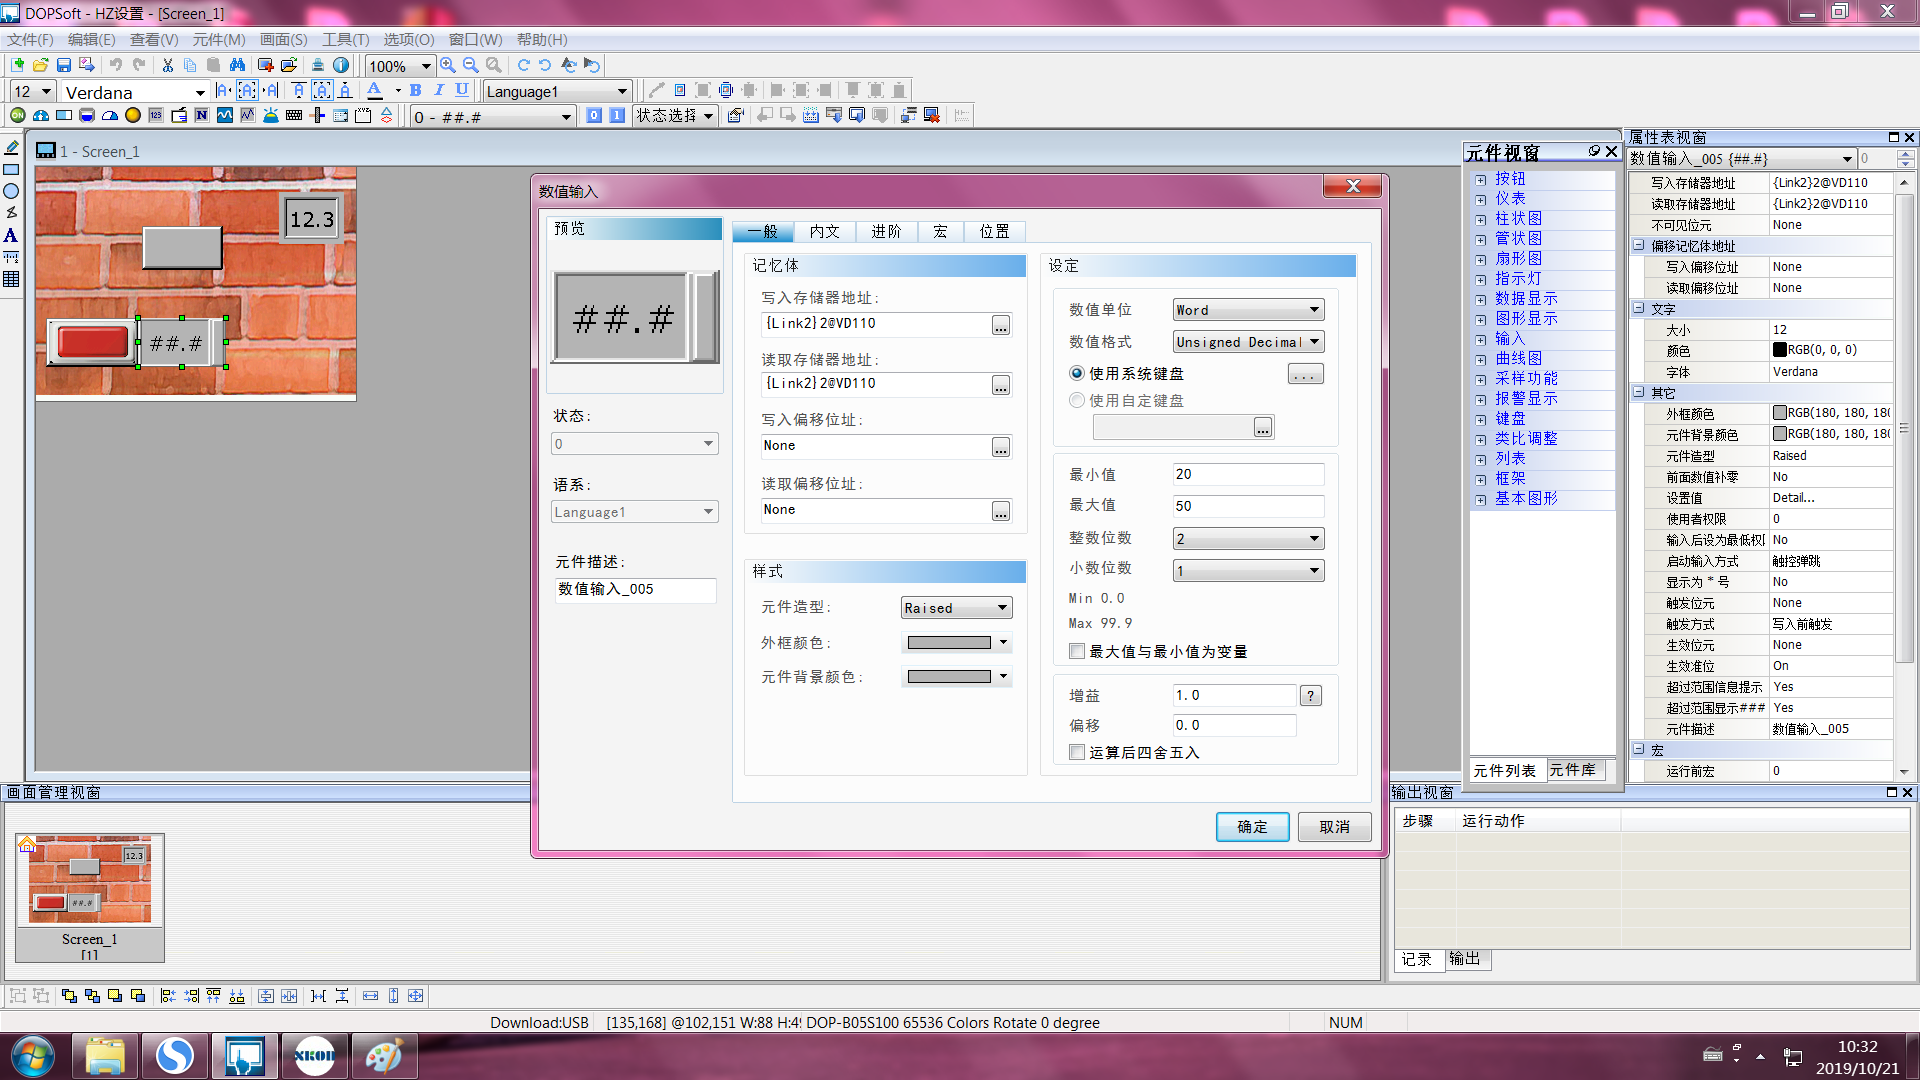This screenshot has width=1920, height=1080.
Task: Click the Save file toolbar icon
Action: pyautogui.click(x=64, y=65)
